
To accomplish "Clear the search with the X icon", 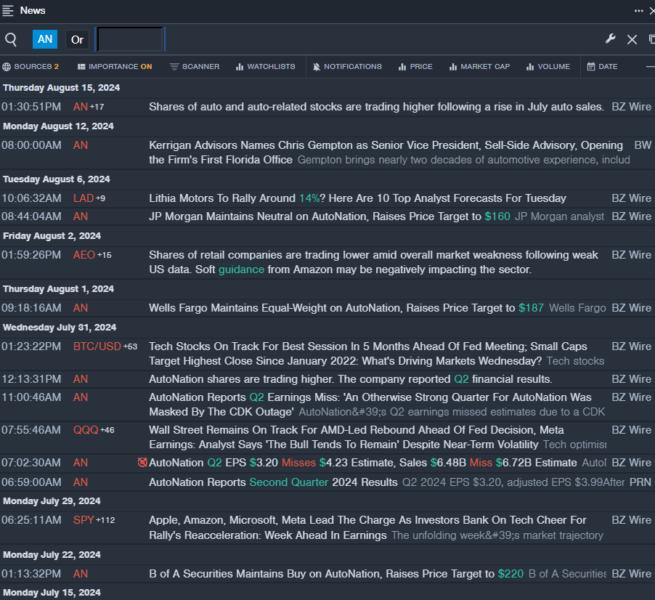I will (x=632, y=40).
